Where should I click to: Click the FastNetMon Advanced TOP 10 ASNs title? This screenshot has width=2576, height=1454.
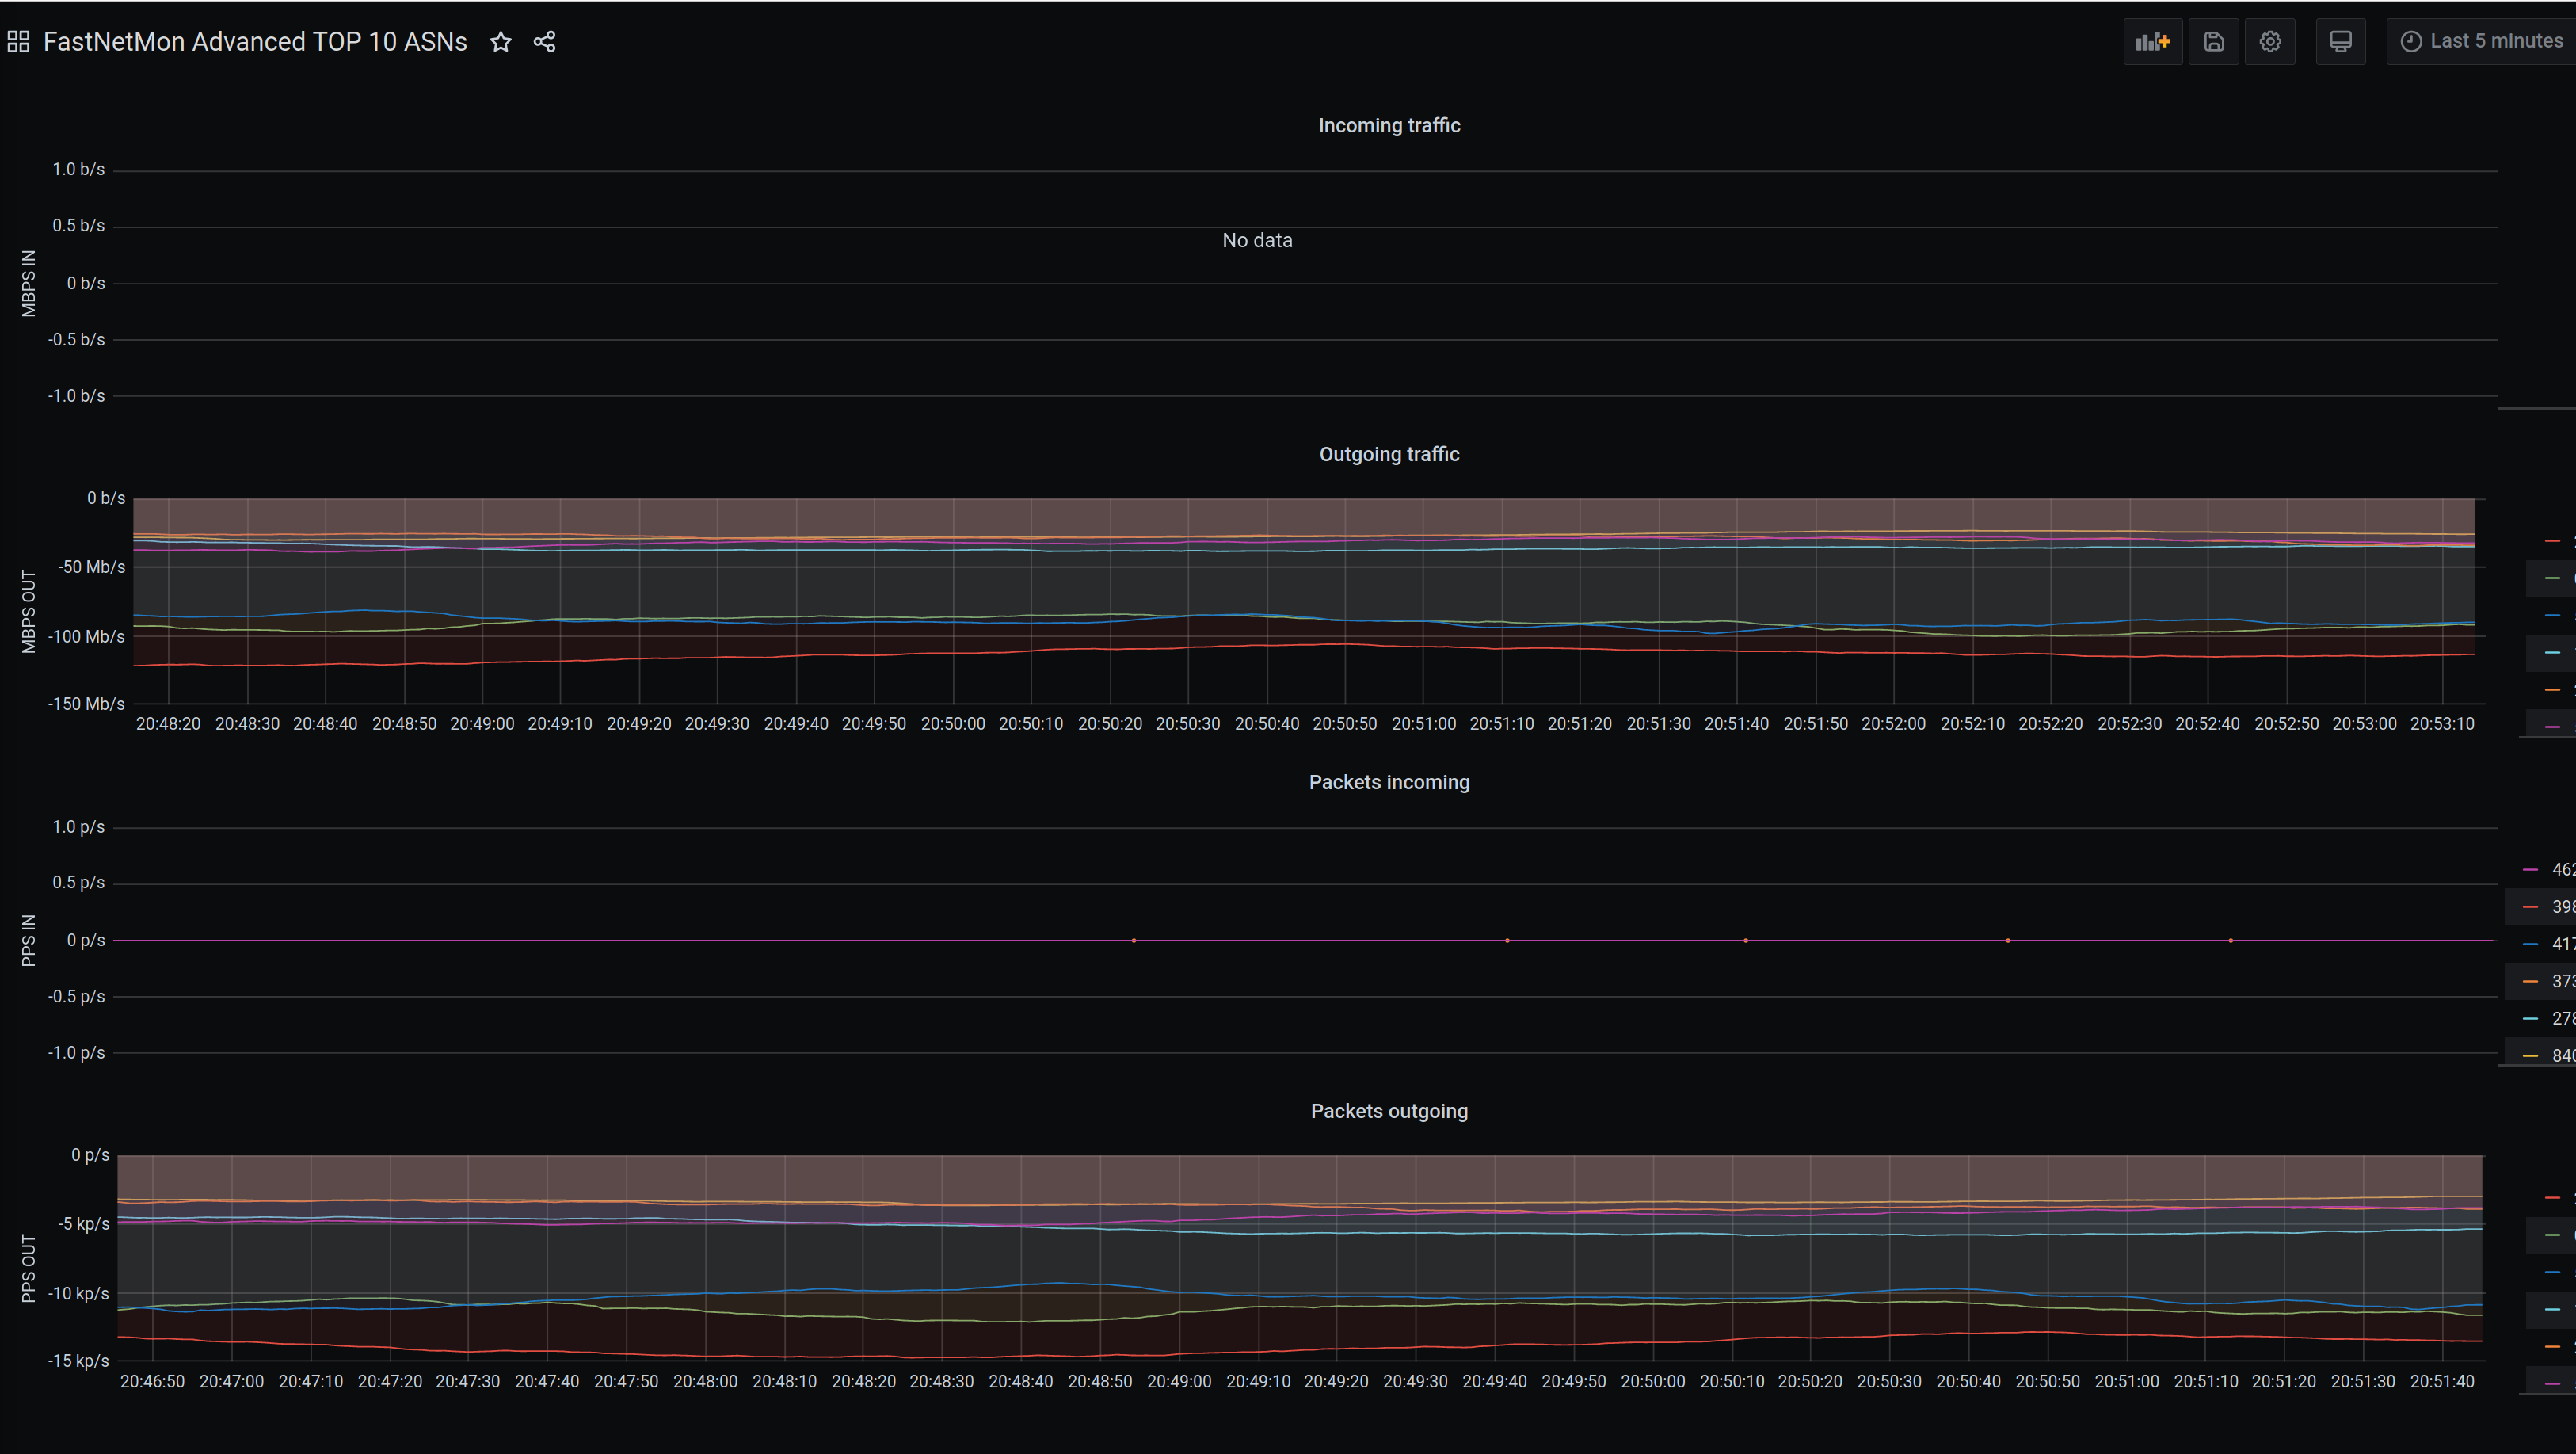click(x=255, y=42)
